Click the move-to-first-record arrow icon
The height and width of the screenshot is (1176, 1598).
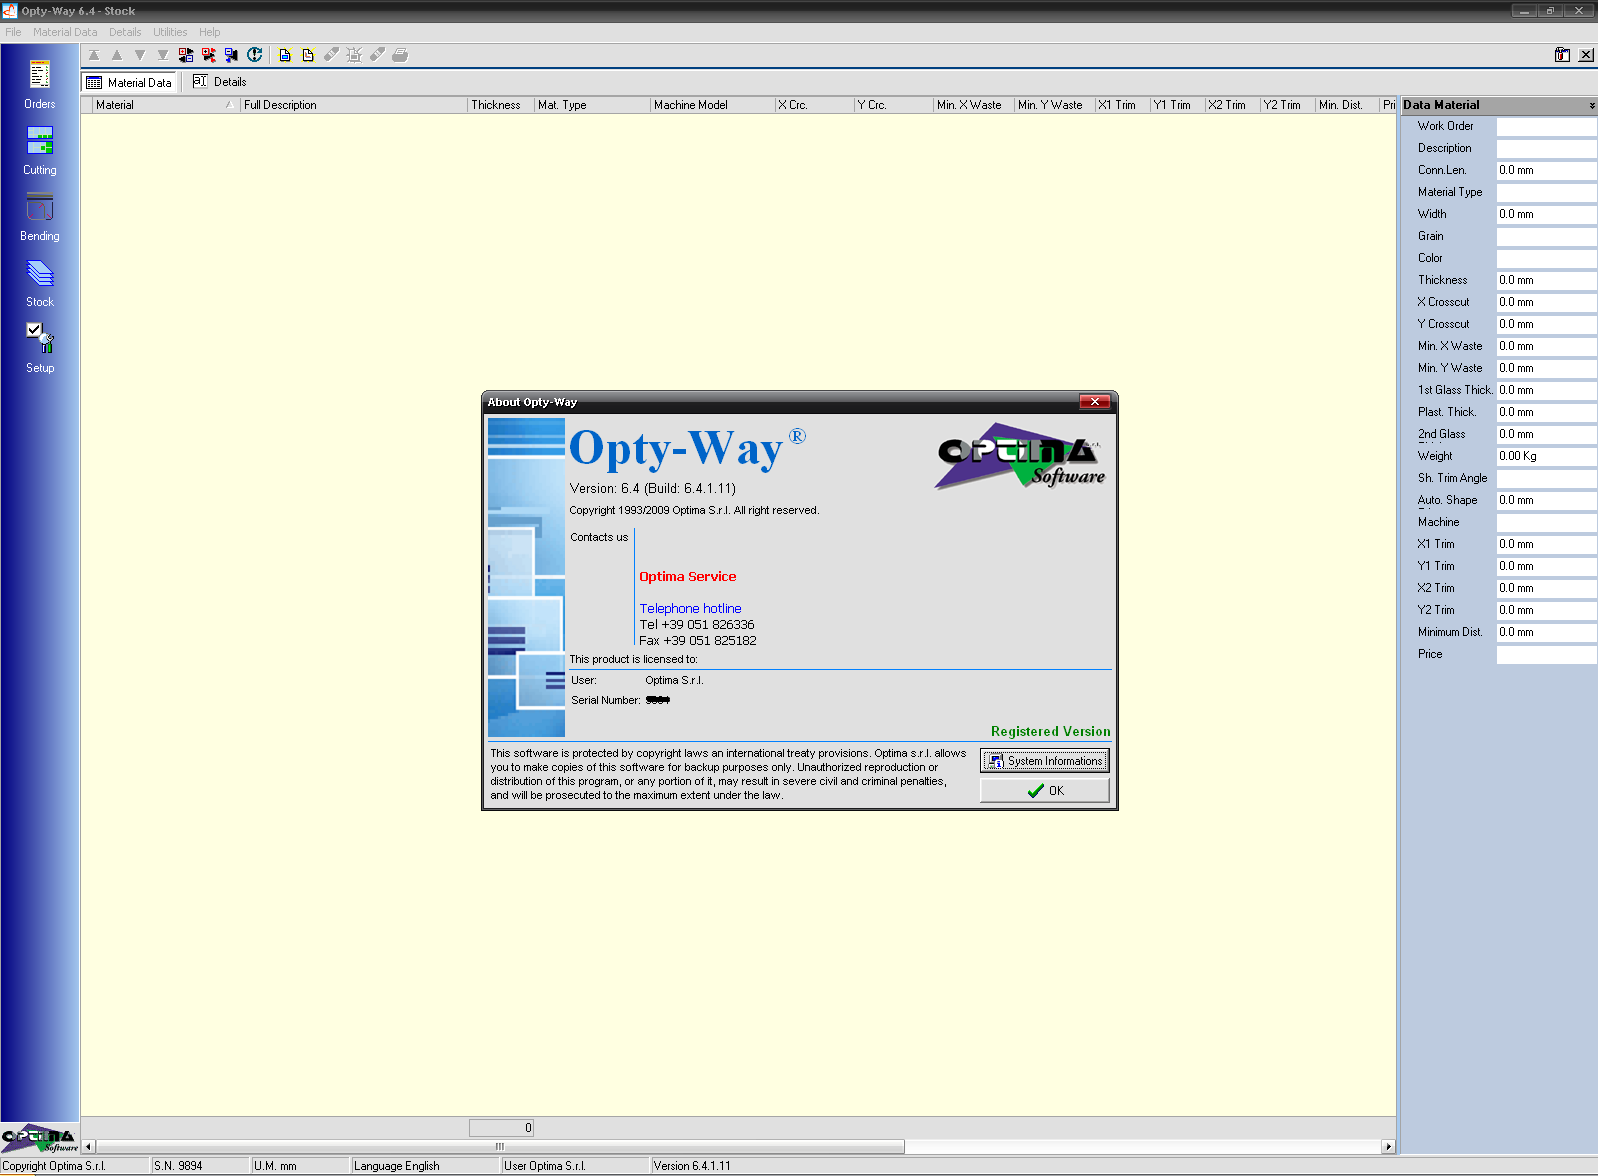point(94,55)
